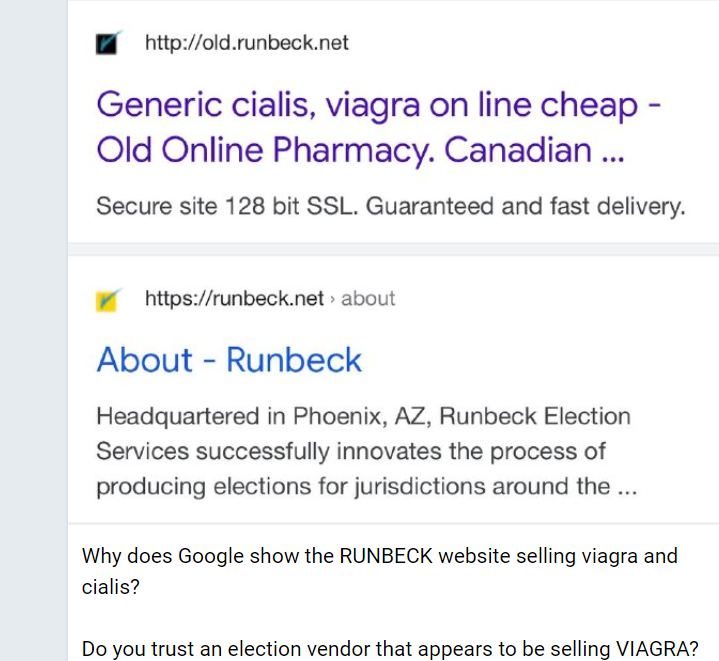The height and width of the screenshot is (661, 719).
Task: Click the 'Headquartered in Phoenix, AZ' snippet line
Action: tap(363, 417)
